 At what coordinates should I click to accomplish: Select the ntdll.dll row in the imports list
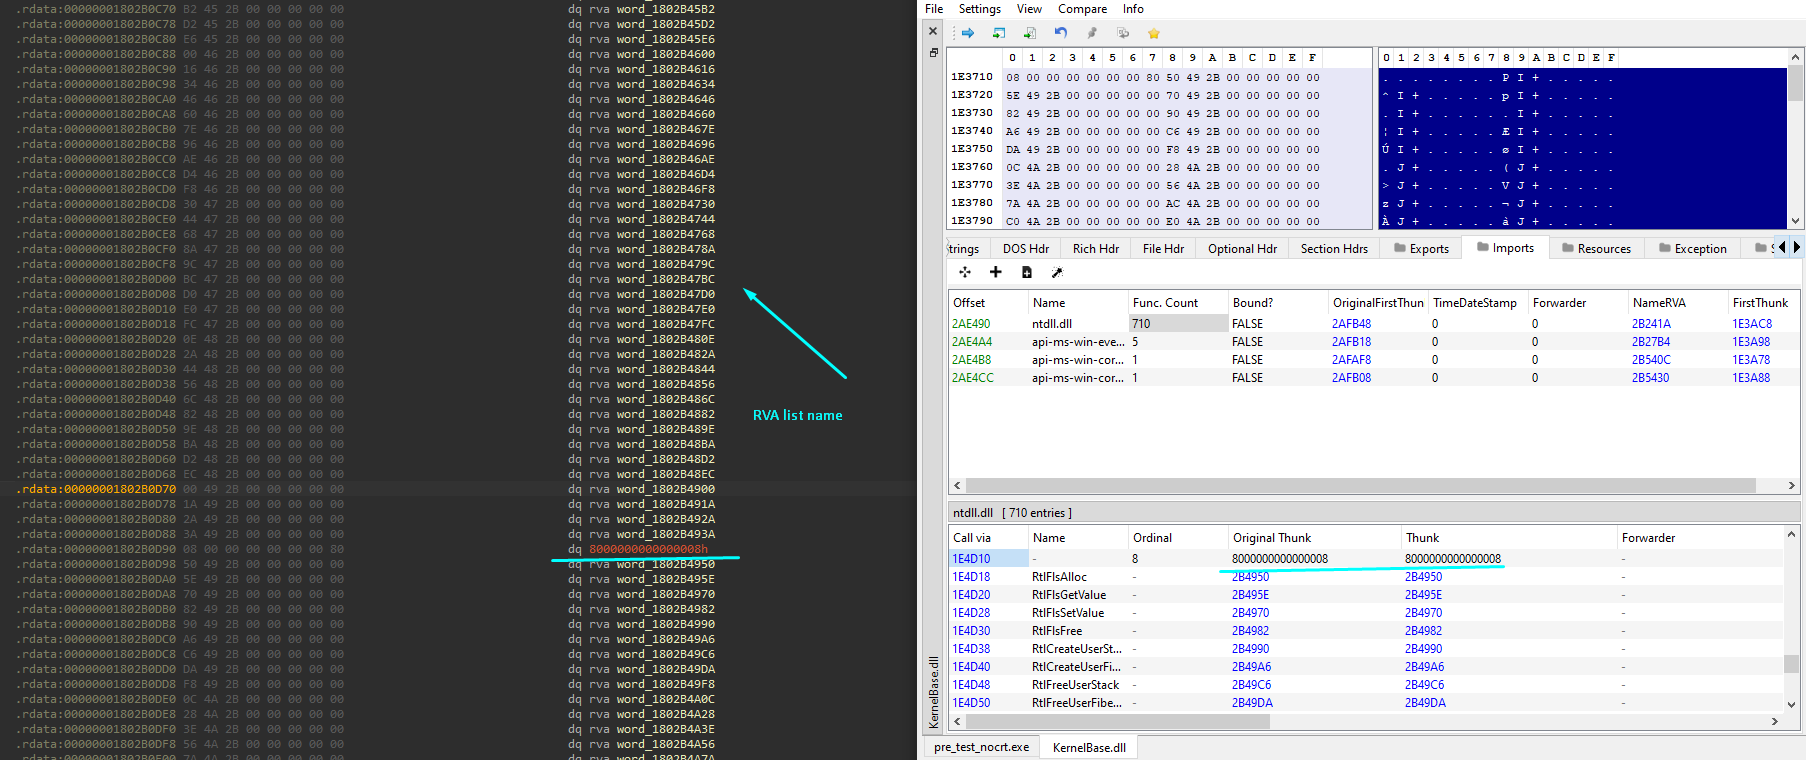coord(1052,324)
